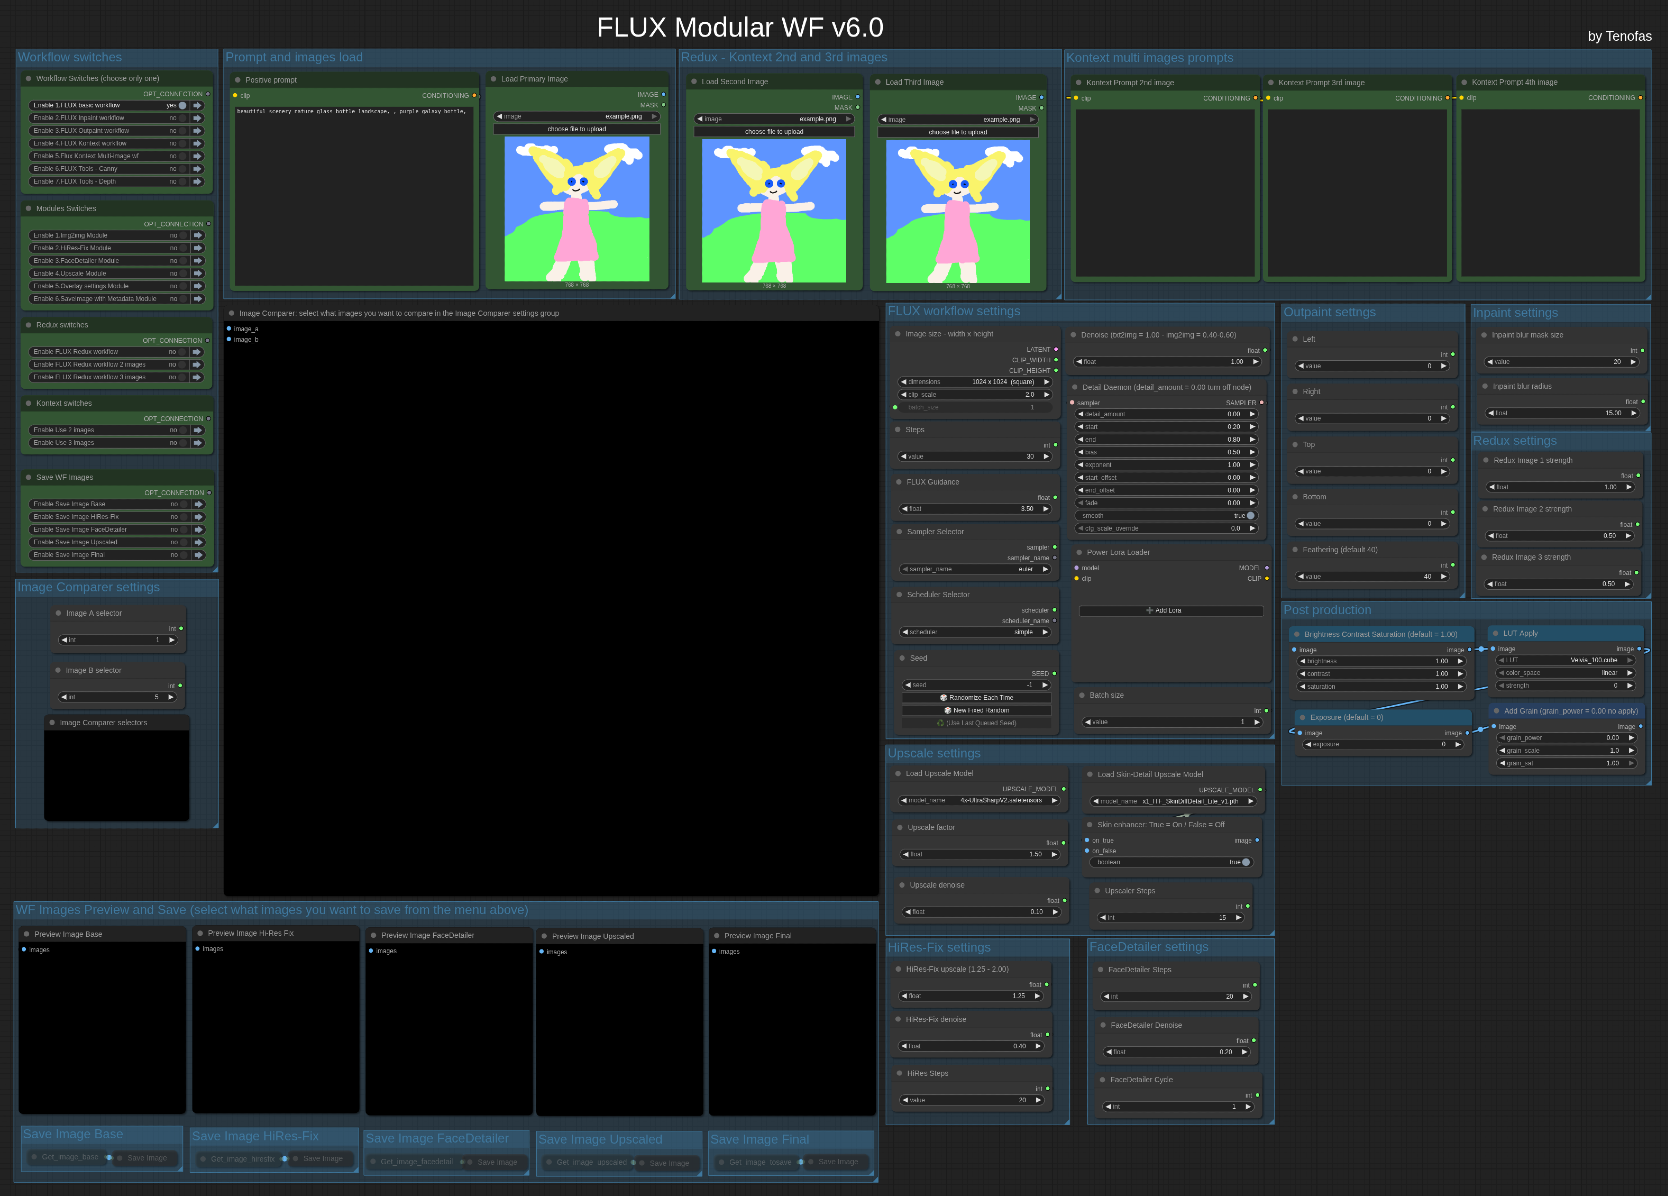1668x1196 pixels.
Task: Click arrow icon beside Enable 2.FLUX Inpaint workflow
Action: click(197, 118)
